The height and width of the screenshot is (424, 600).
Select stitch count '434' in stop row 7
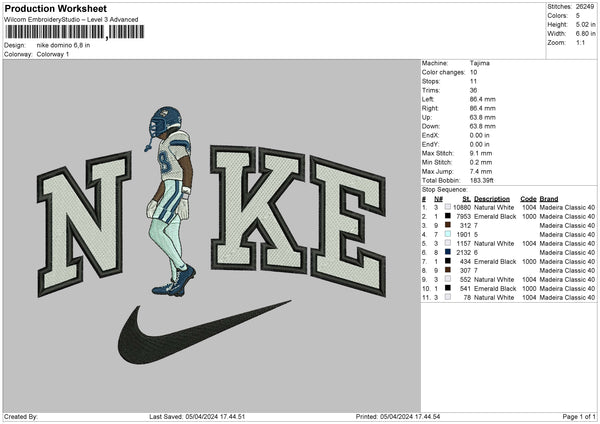[465, 261]
